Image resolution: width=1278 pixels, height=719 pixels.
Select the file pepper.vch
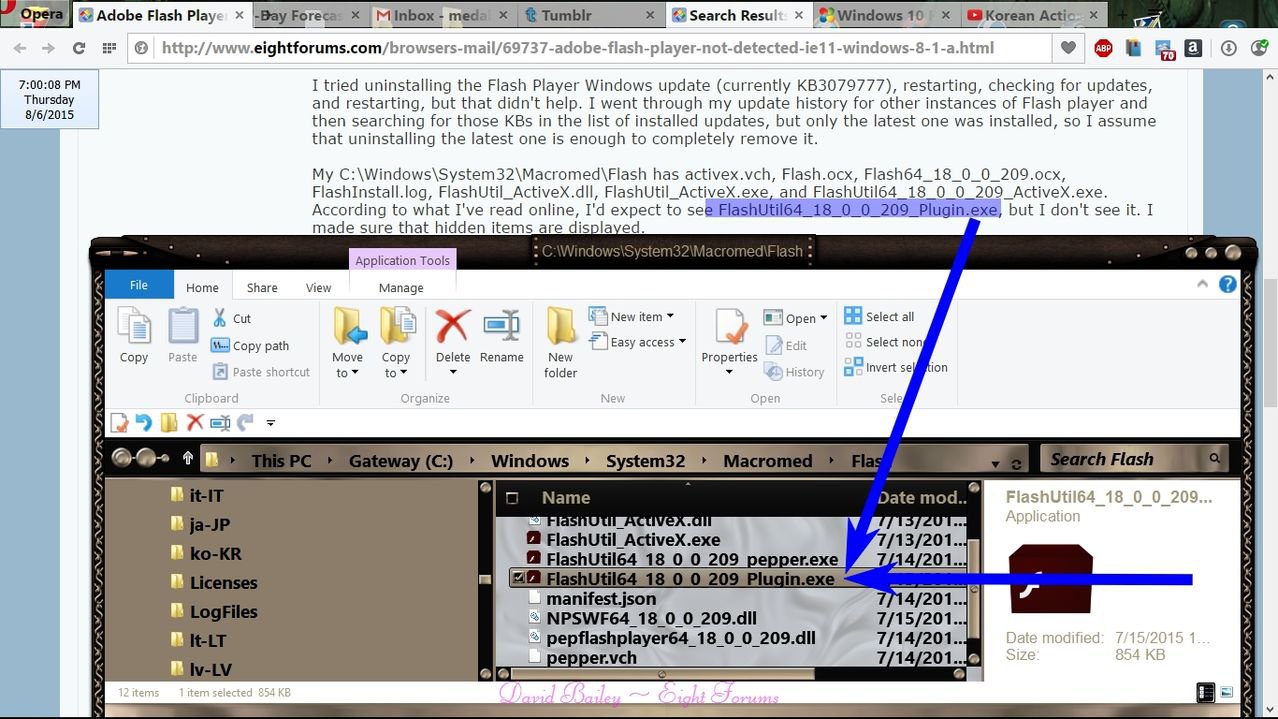tap(591, 657)
